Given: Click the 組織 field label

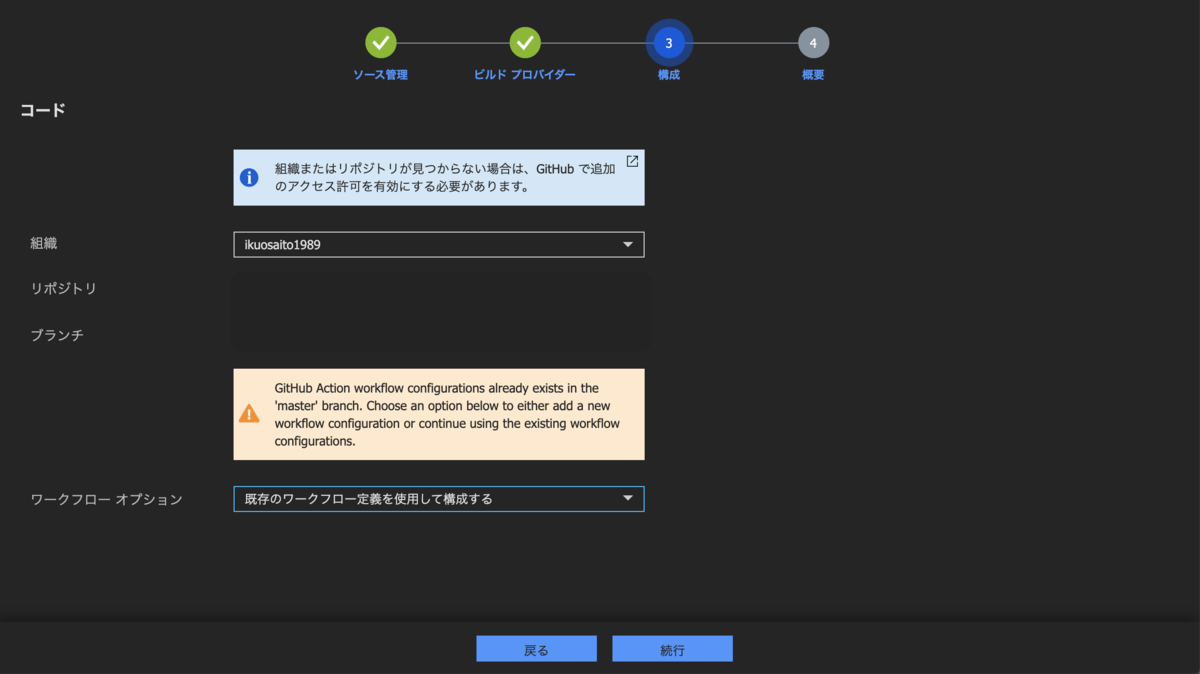Looking at the screenshot, I should 44,243.
